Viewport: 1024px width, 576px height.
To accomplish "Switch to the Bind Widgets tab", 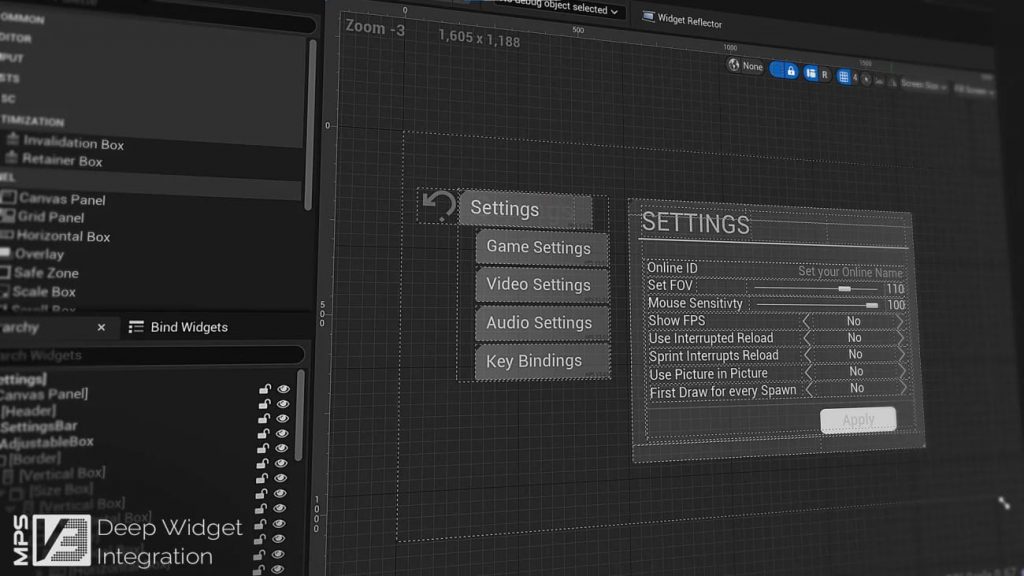I will pos(179,327).
